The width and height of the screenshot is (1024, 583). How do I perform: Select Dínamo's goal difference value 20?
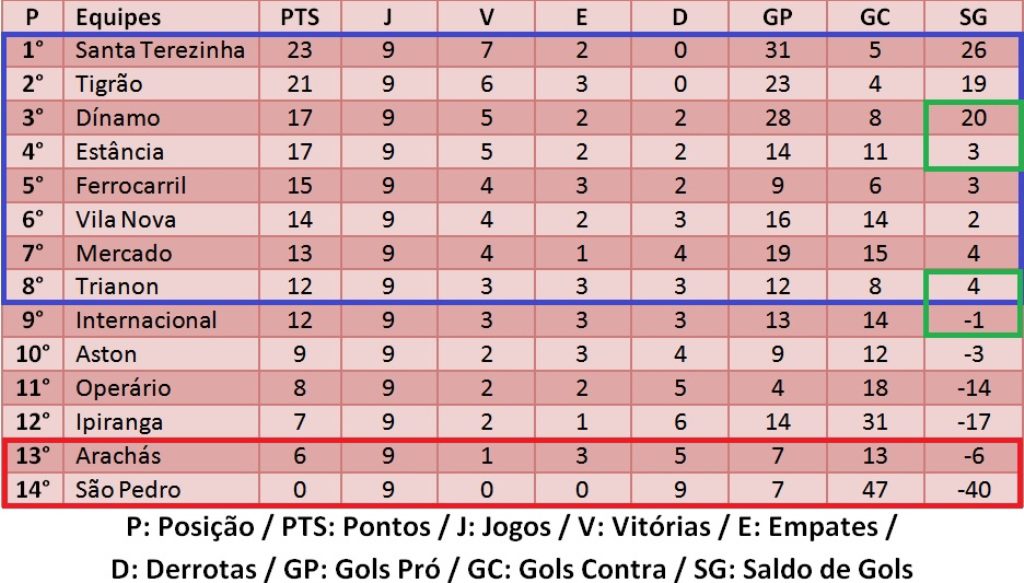tap(973, 118)
